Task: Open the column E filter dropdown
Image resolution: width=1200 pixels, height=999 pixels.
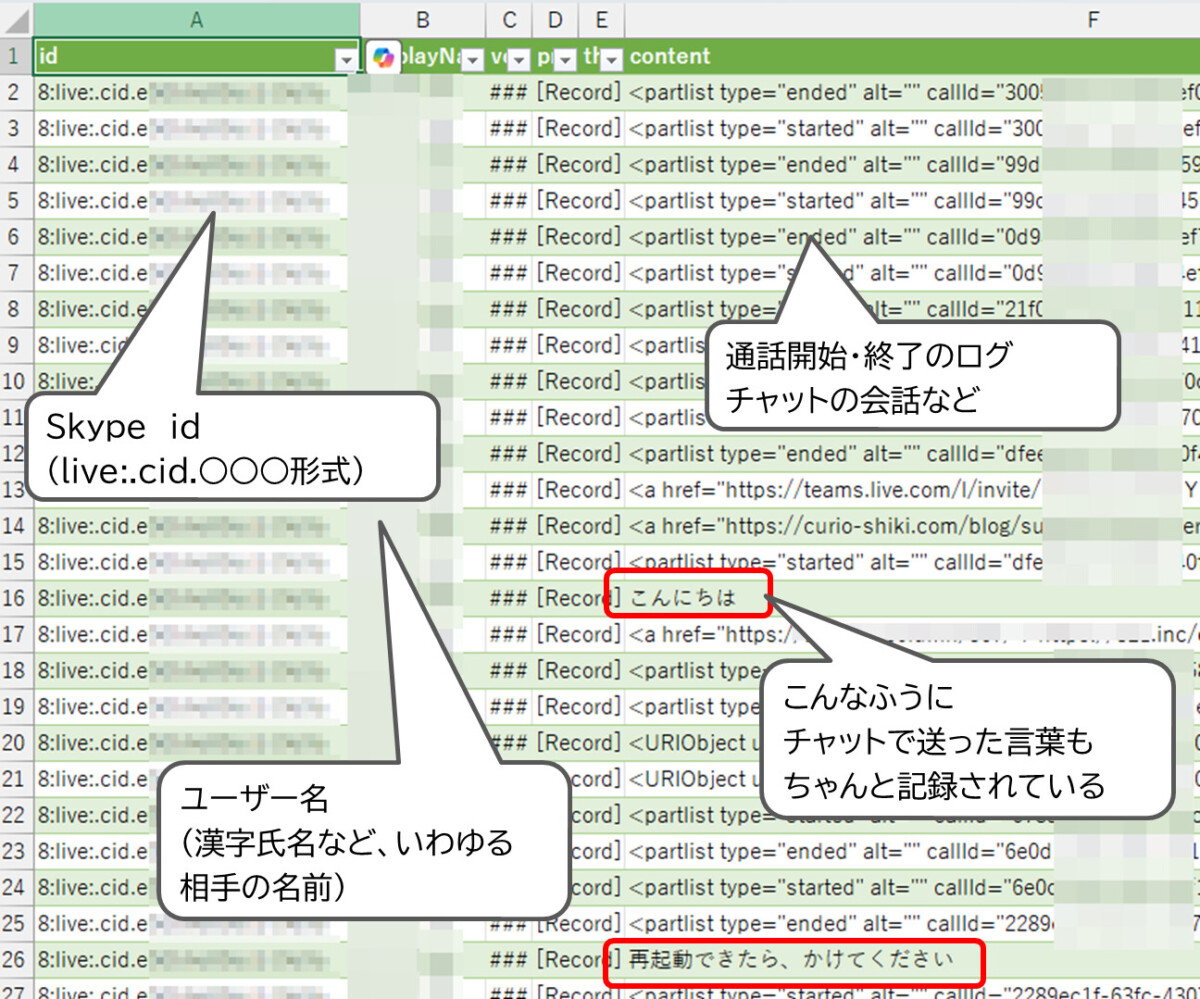Action: [x=611, y=59]
